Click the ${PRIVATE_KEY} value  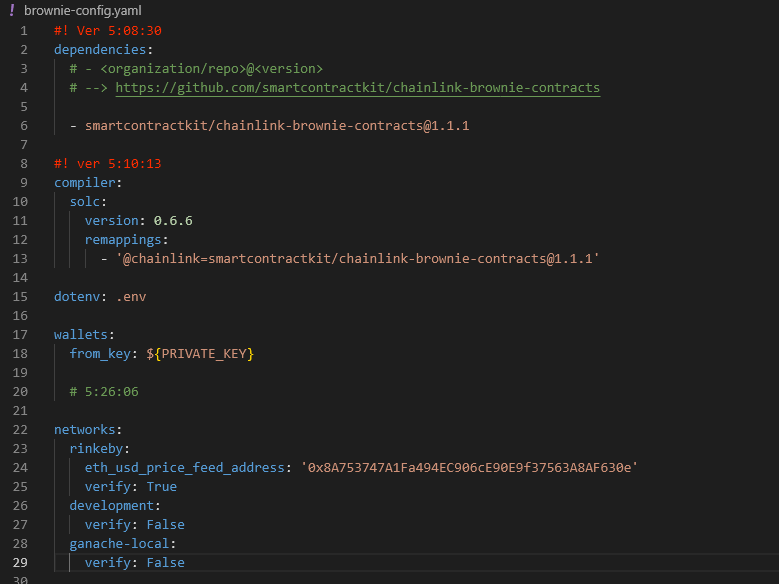click(x=200, y=353)
